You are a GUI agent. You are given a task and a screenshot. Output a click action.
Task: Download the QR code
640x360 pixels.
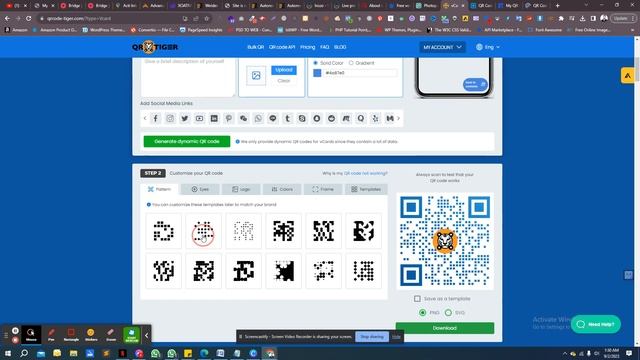coord(445,328)
